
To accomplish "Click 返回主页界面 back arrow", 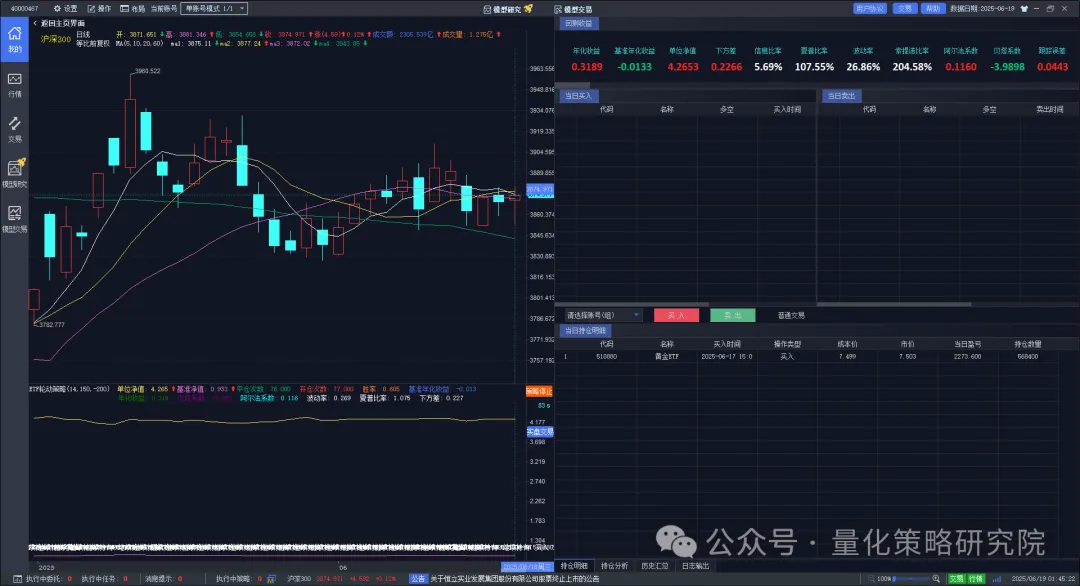I will tap(35, 23).
